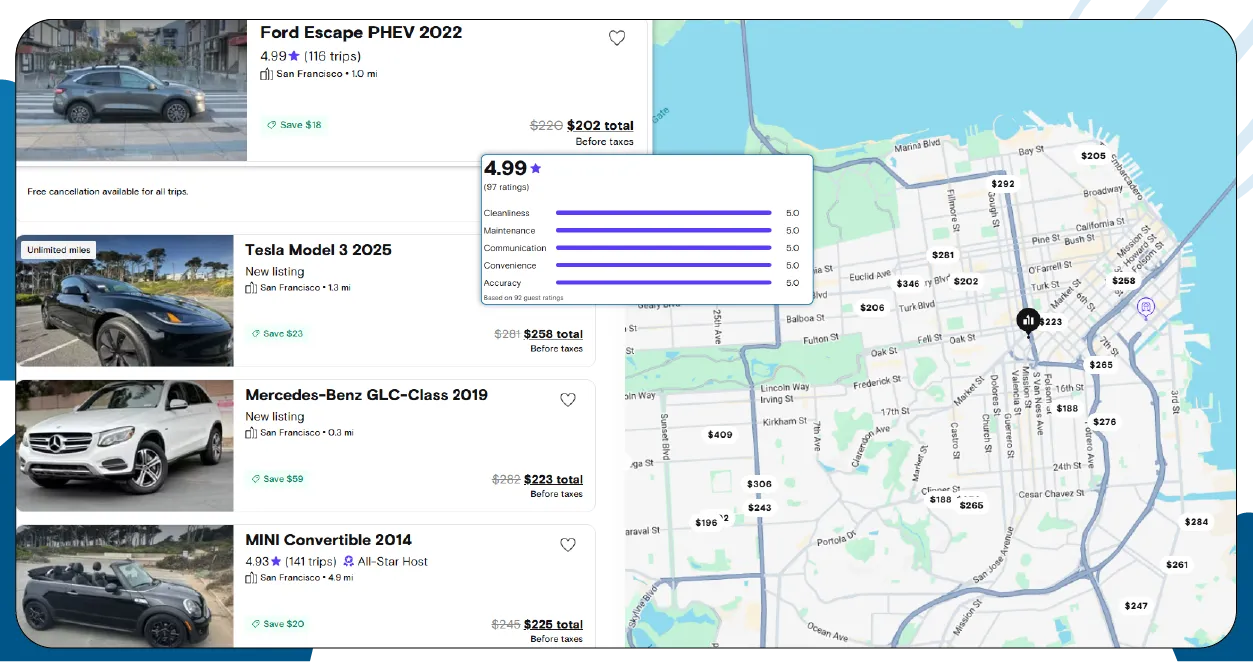This screenshot has height=662, width=1253.
Task: Select the $247 map price marker
Action: [1136, 606]
